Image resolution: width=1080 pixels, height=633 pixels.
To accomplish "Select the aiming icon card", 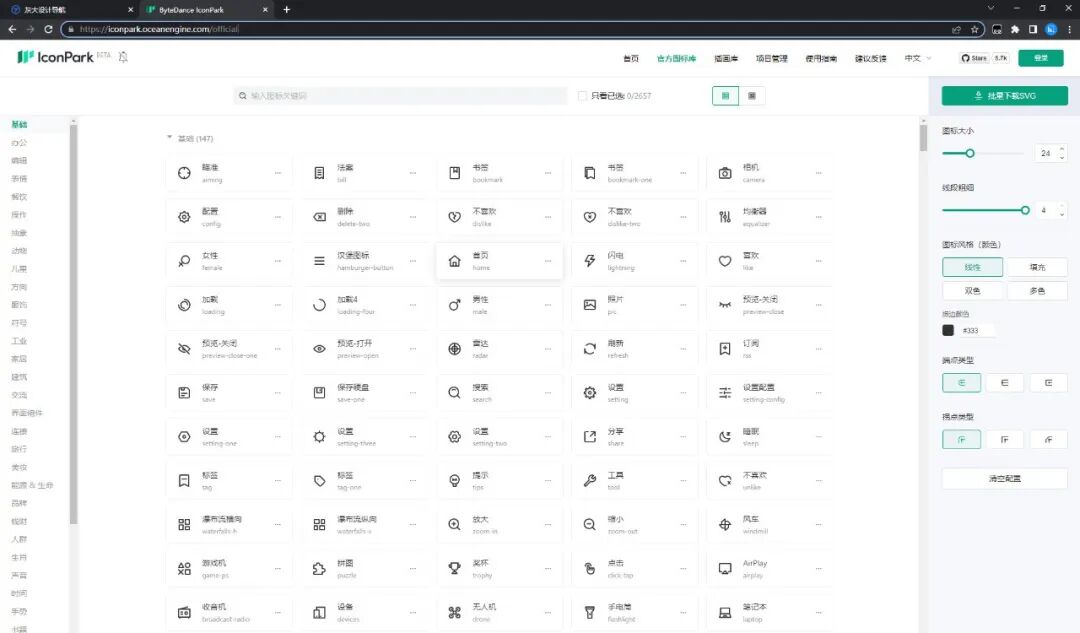I will tap(229, 173).
